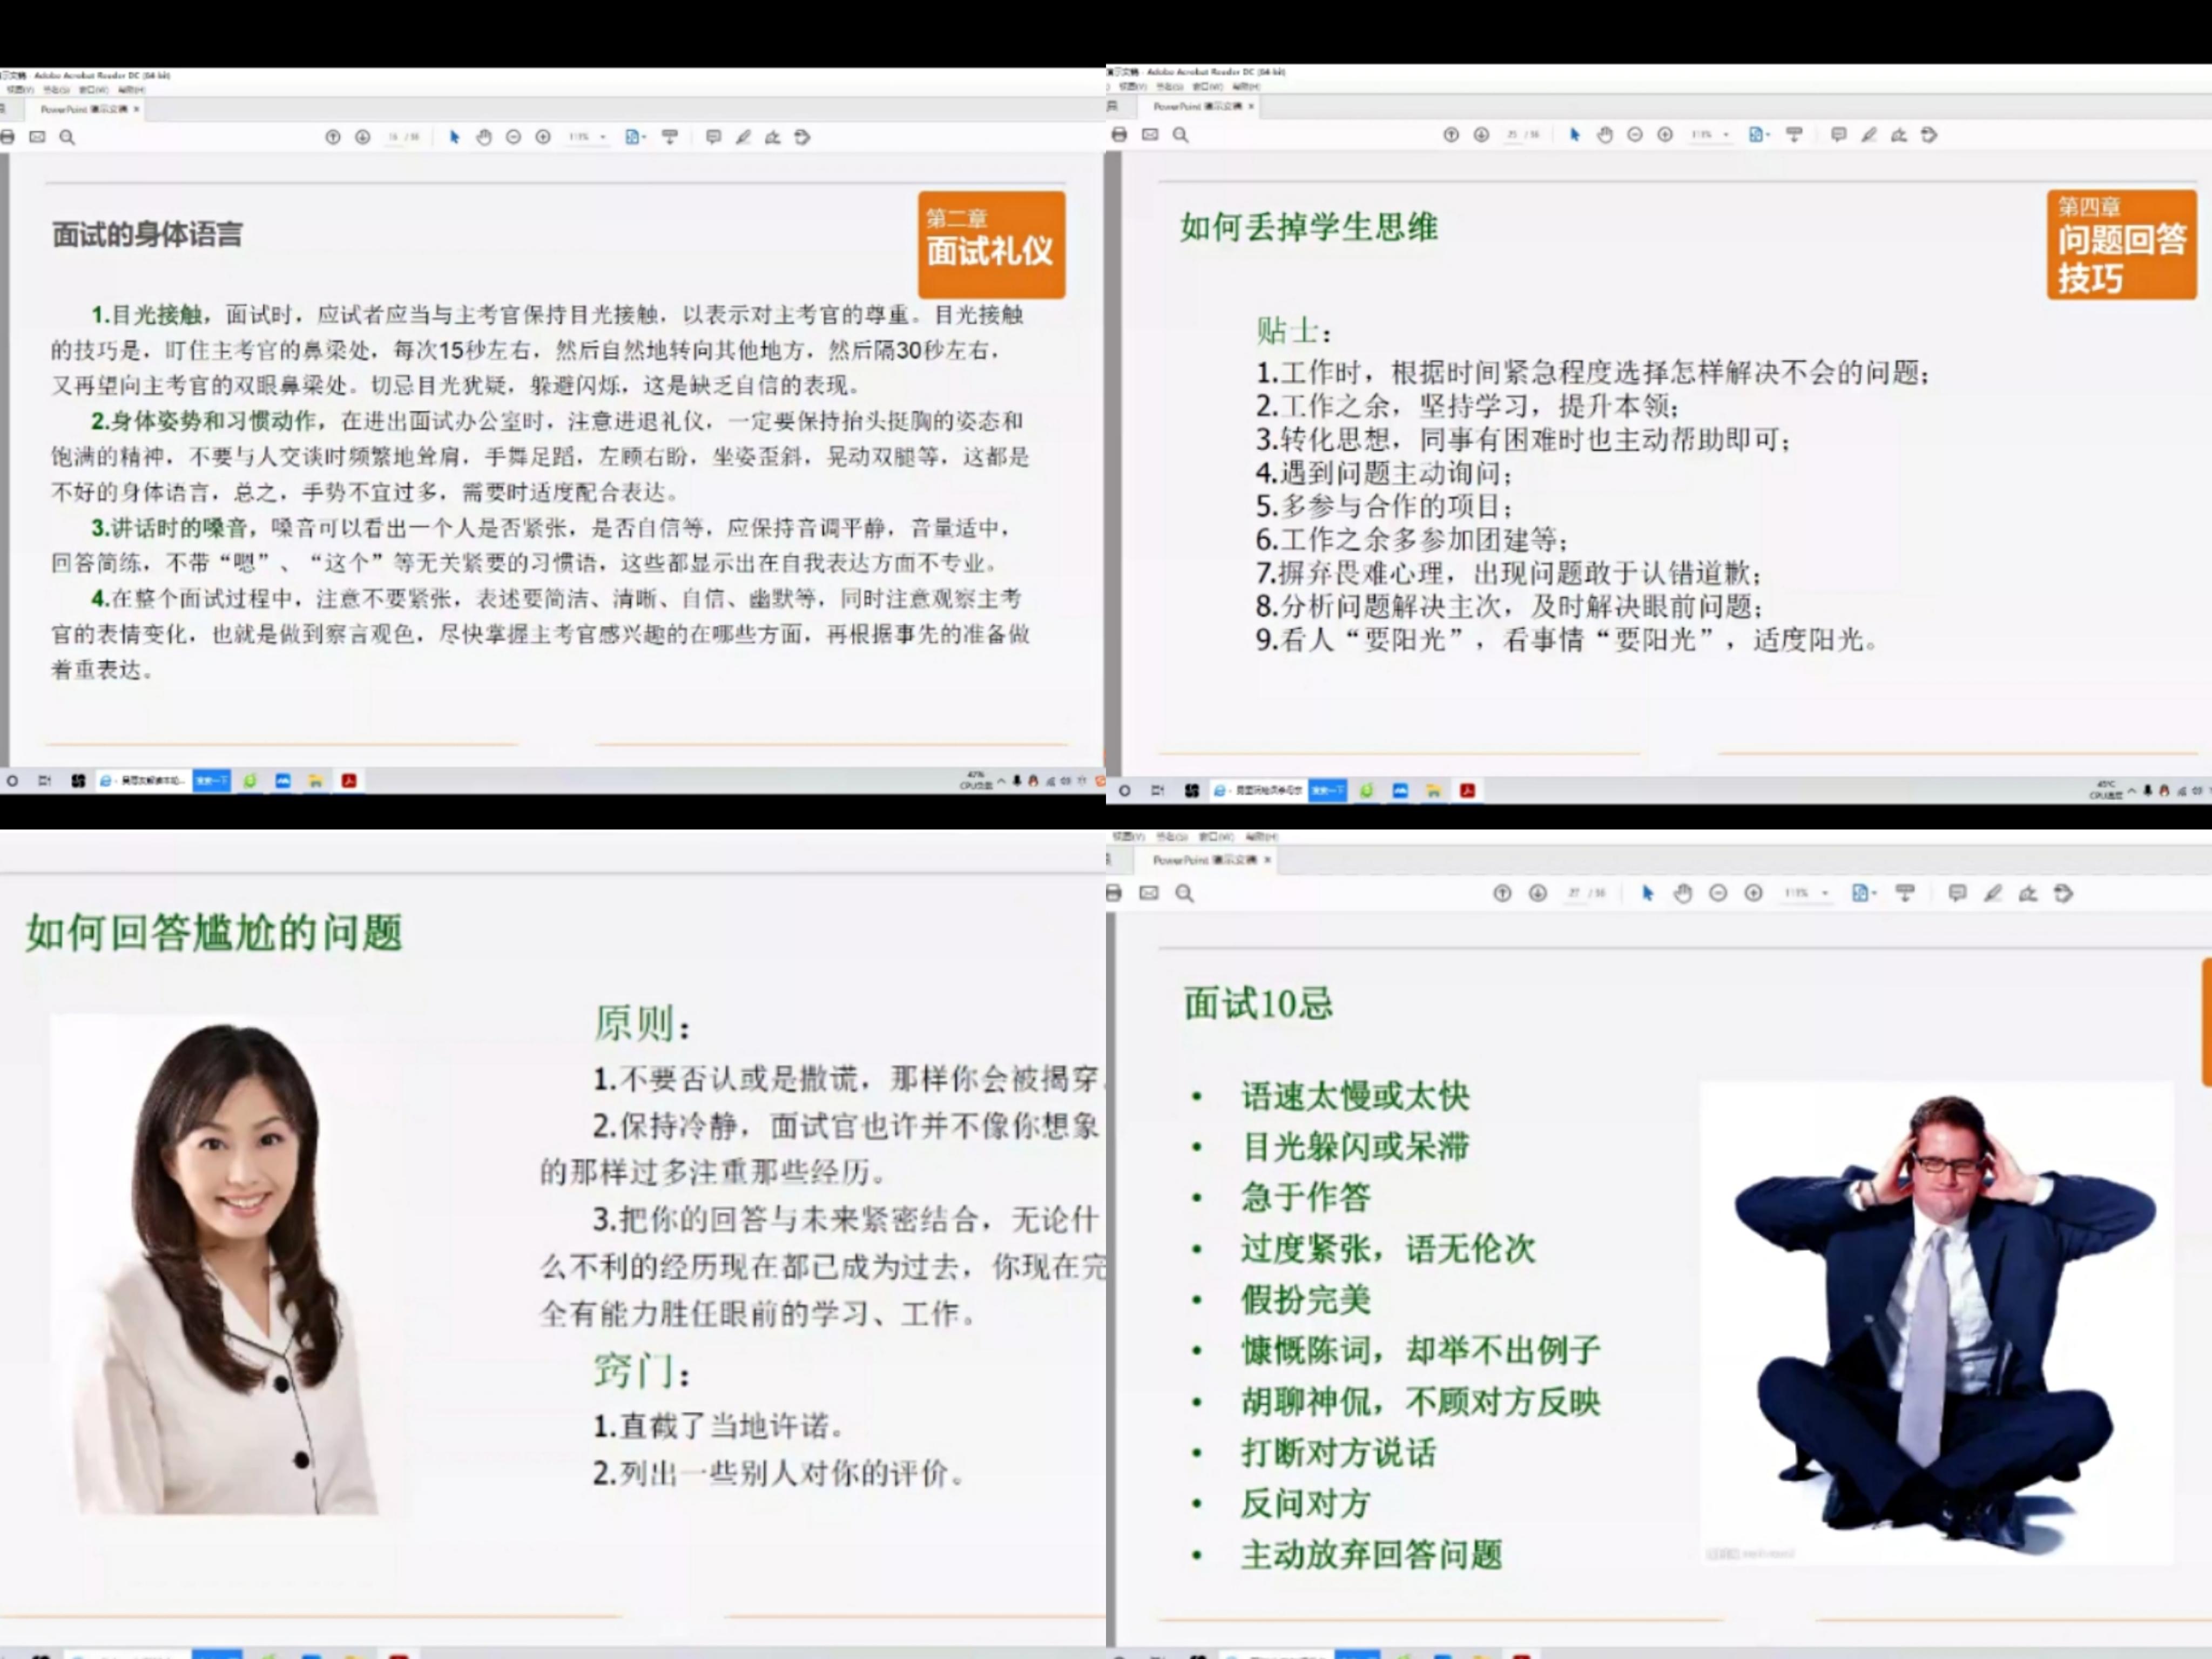Select the highlighter pen tool in the 问题回答技巧 window
The width and height of the screenshot is (2212, 1659).
[1869, 135]
